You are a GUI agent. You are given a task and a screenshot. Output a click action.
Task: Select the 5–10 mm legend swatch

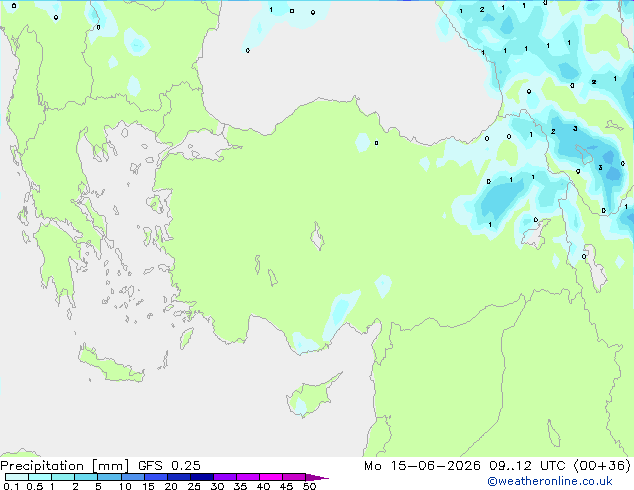[109, 477]
